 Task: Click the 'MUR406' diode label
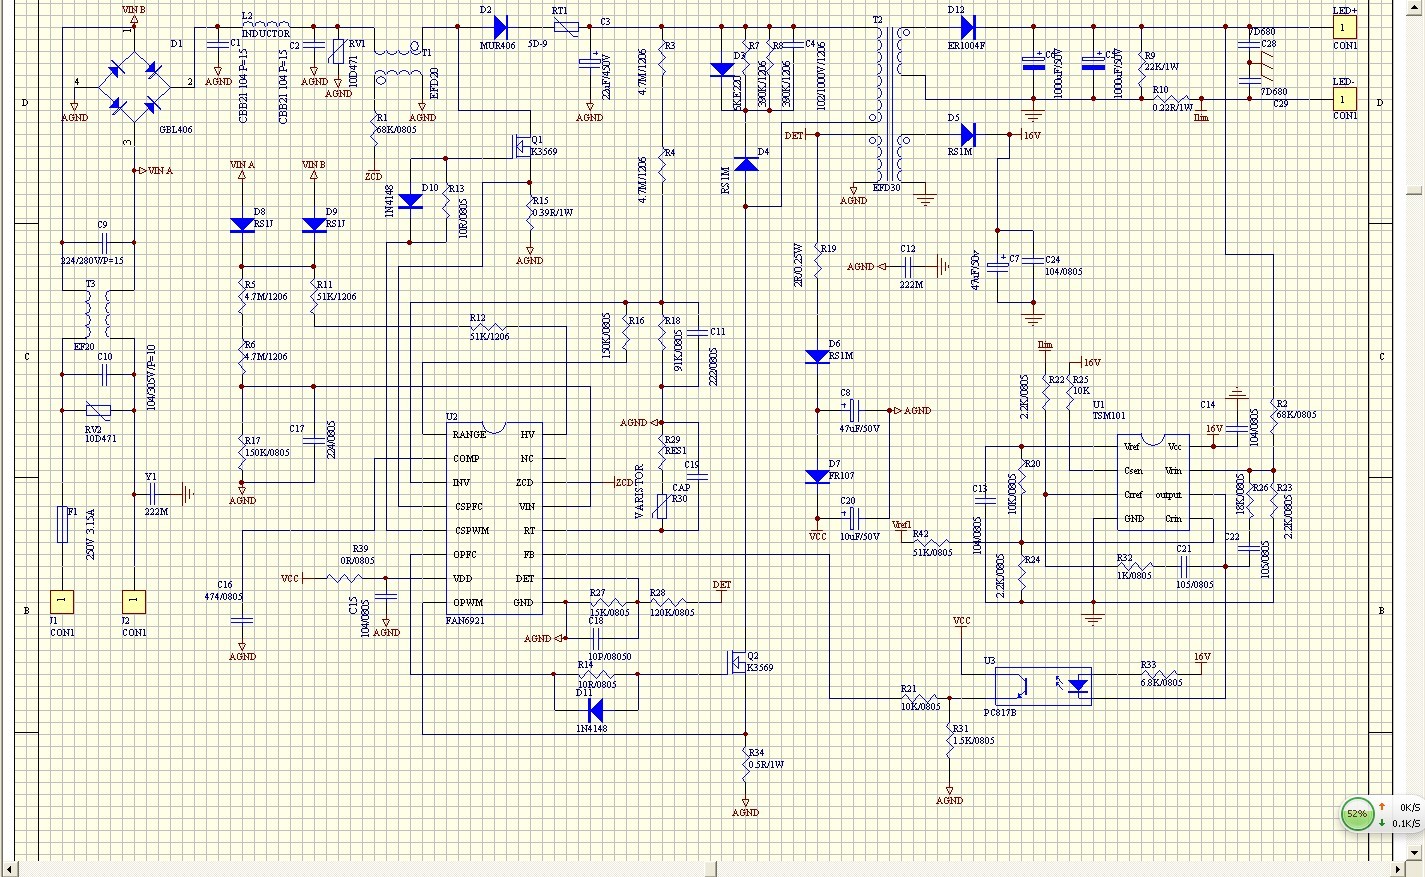497,45
